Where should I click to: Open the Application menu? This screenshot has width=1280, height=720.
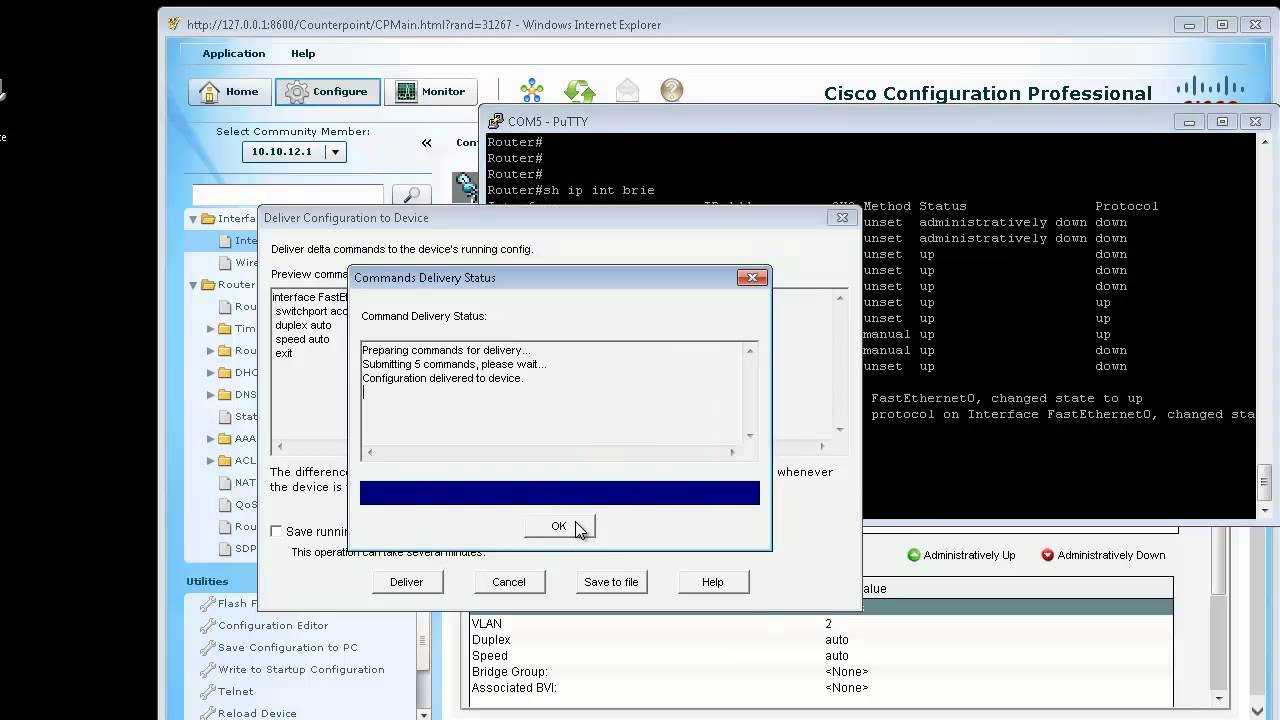234,54
